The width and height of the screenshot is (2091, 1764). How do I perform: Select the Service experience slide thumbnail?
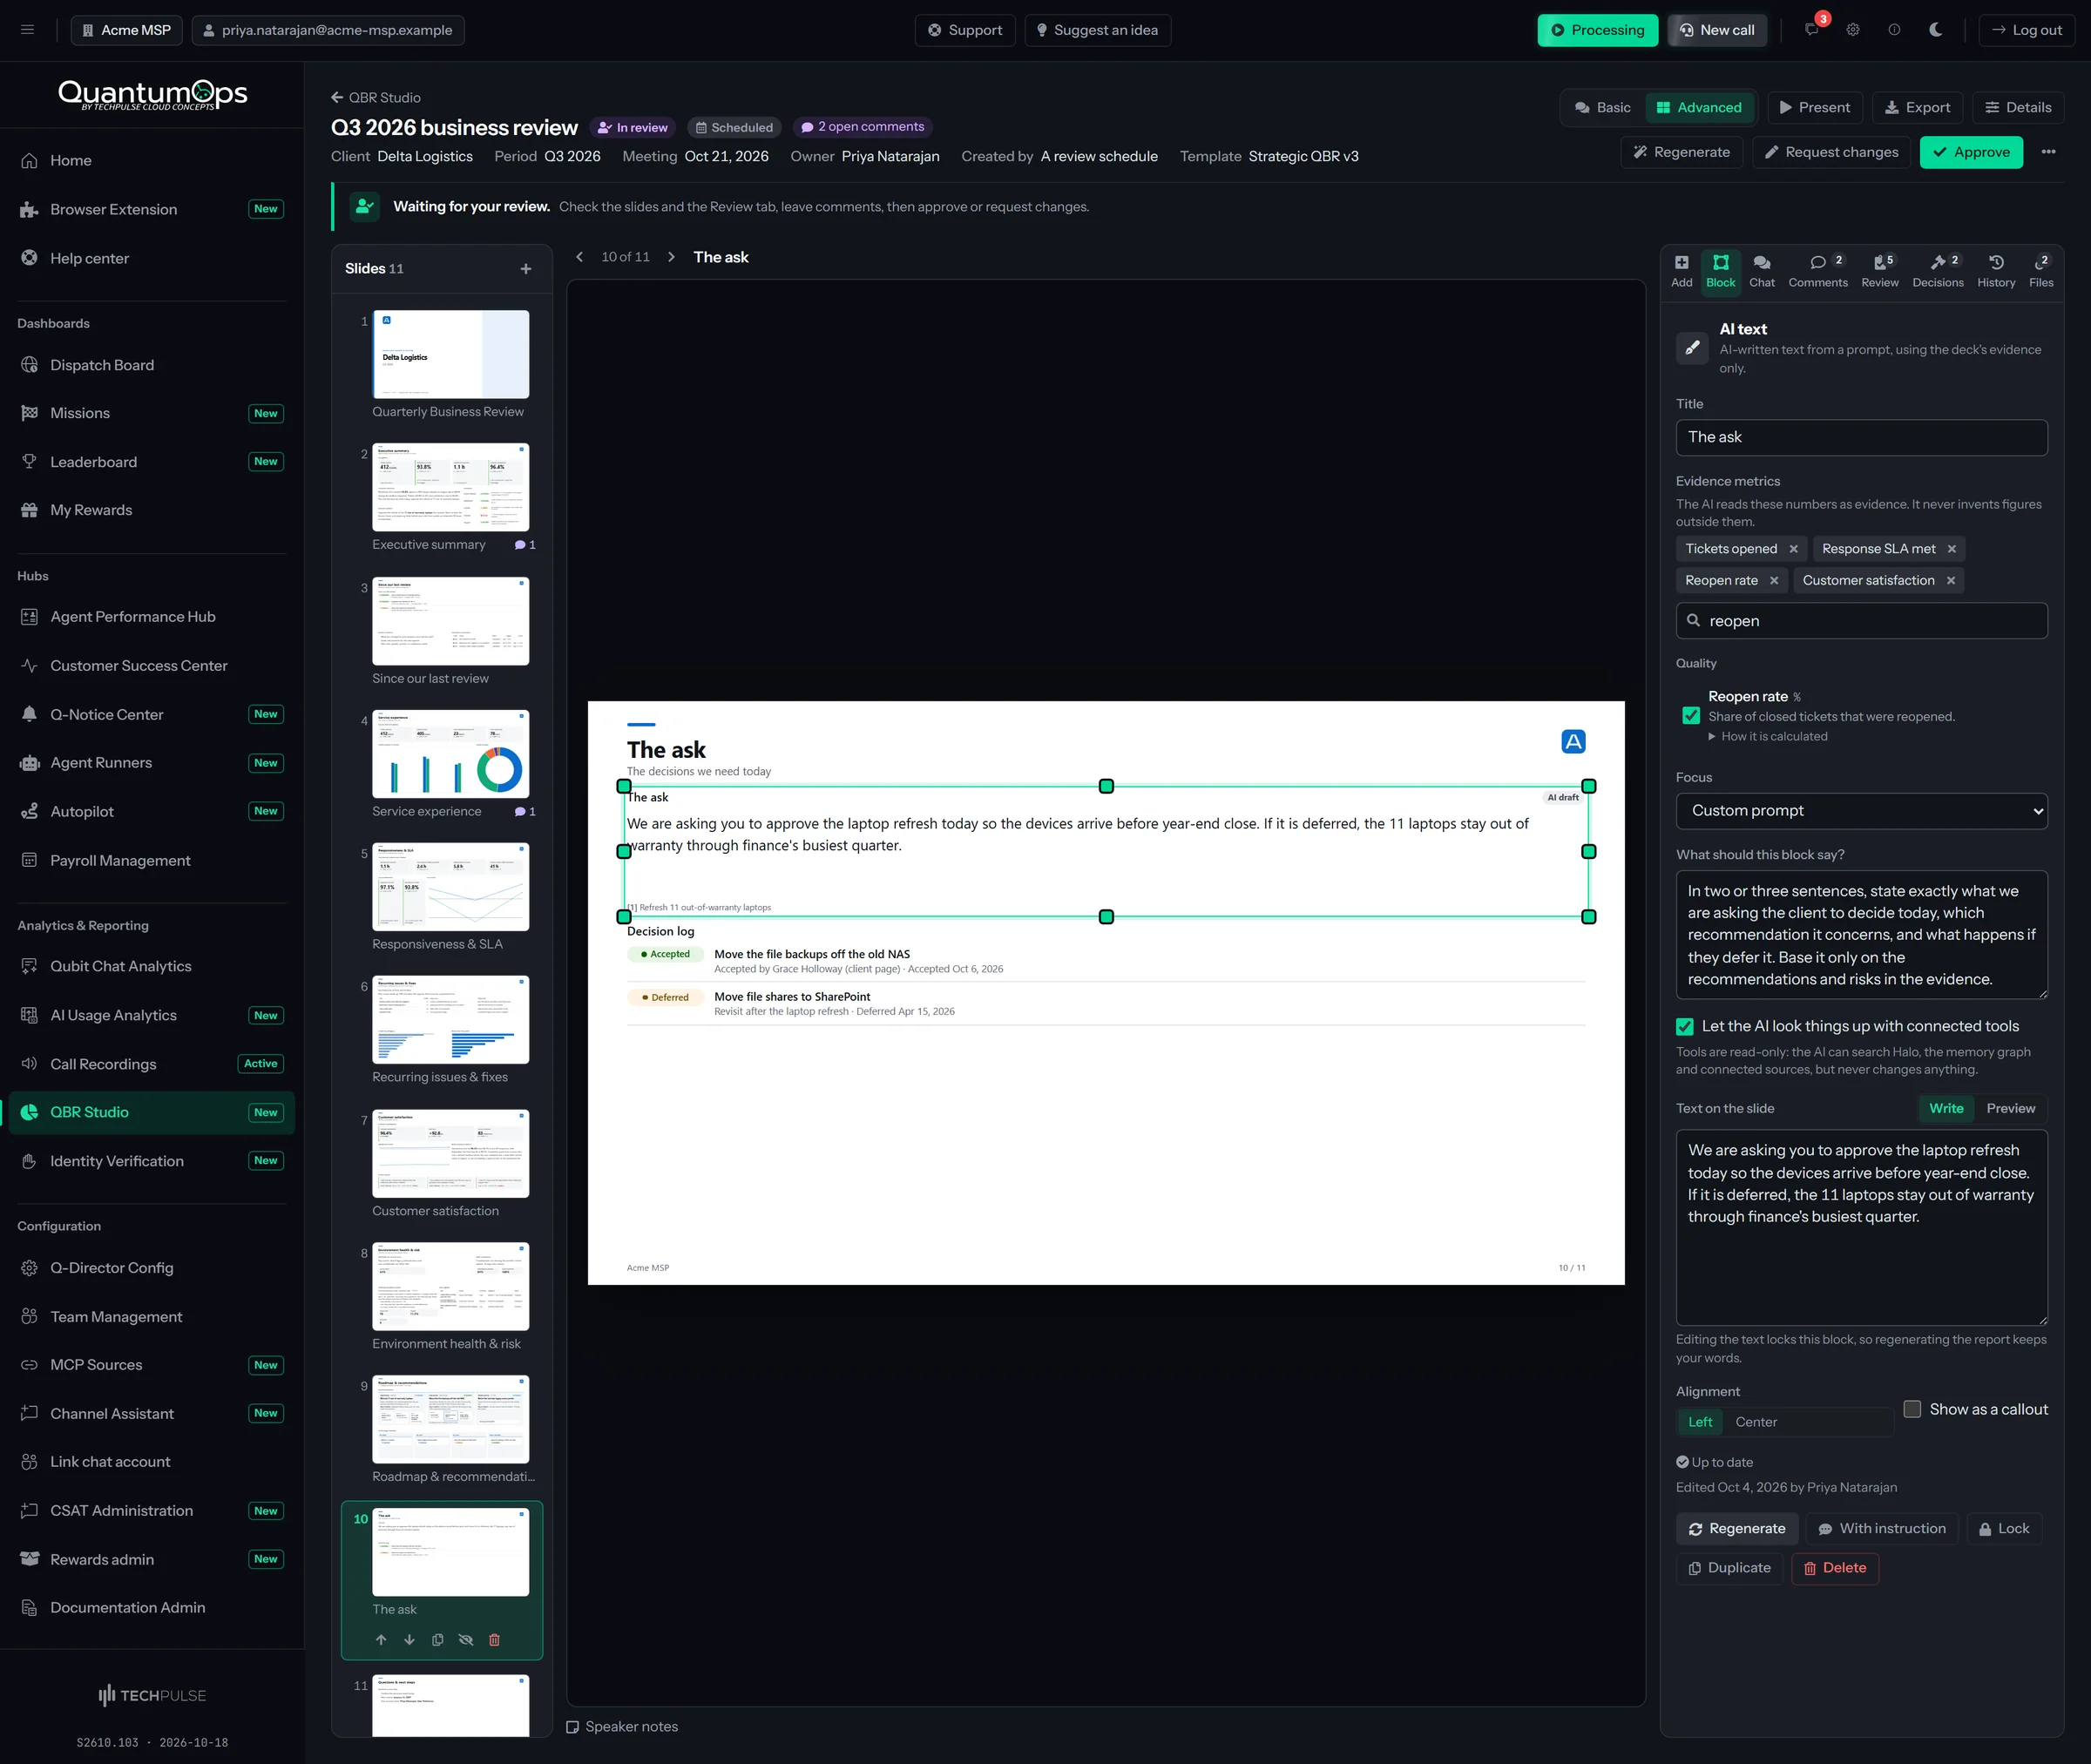coord(450,755)
